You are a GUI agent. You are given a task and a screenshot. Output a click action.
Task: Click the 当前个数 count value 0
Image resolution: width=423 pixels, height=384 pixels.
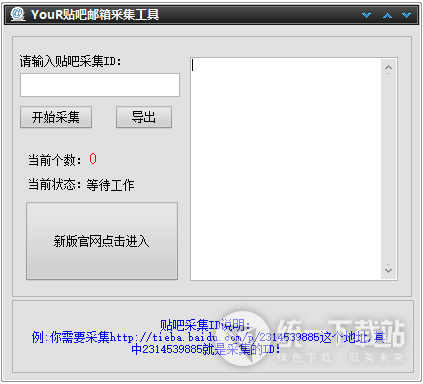click(93, 159)
